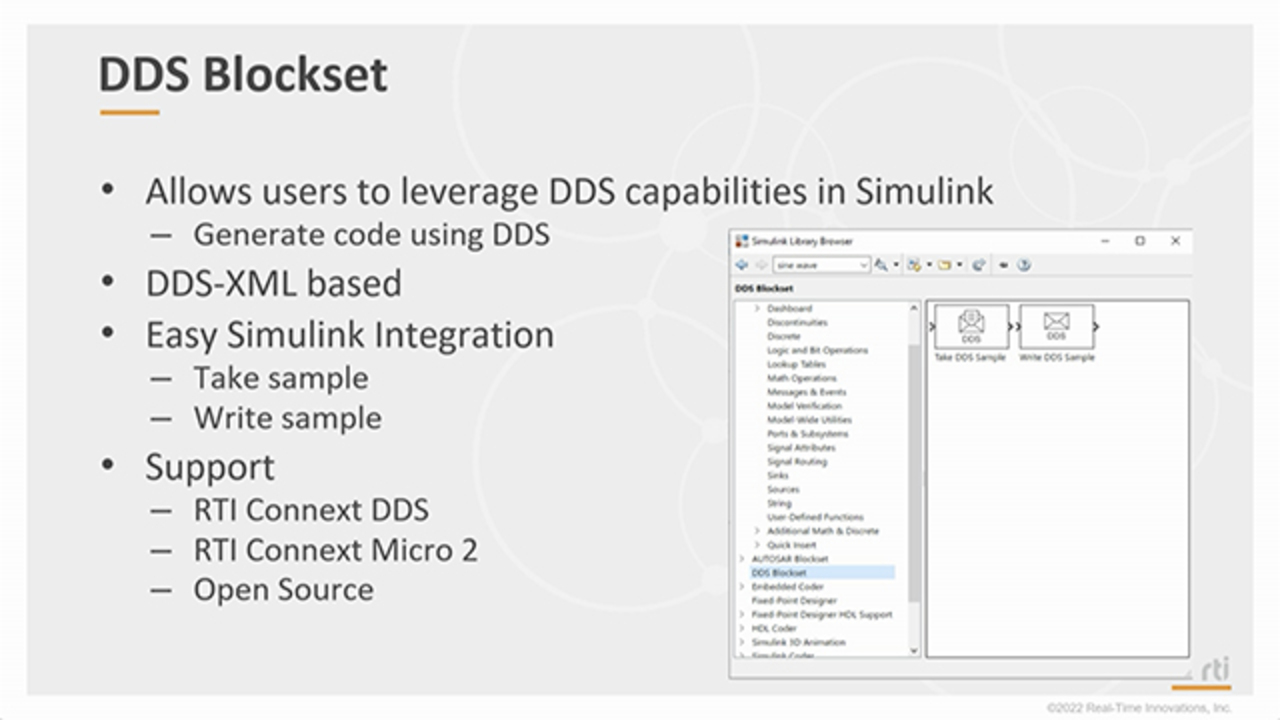Click the pin icon in toolbar
Viewport: 1280px width, 720px height.
pos(1003,265)
